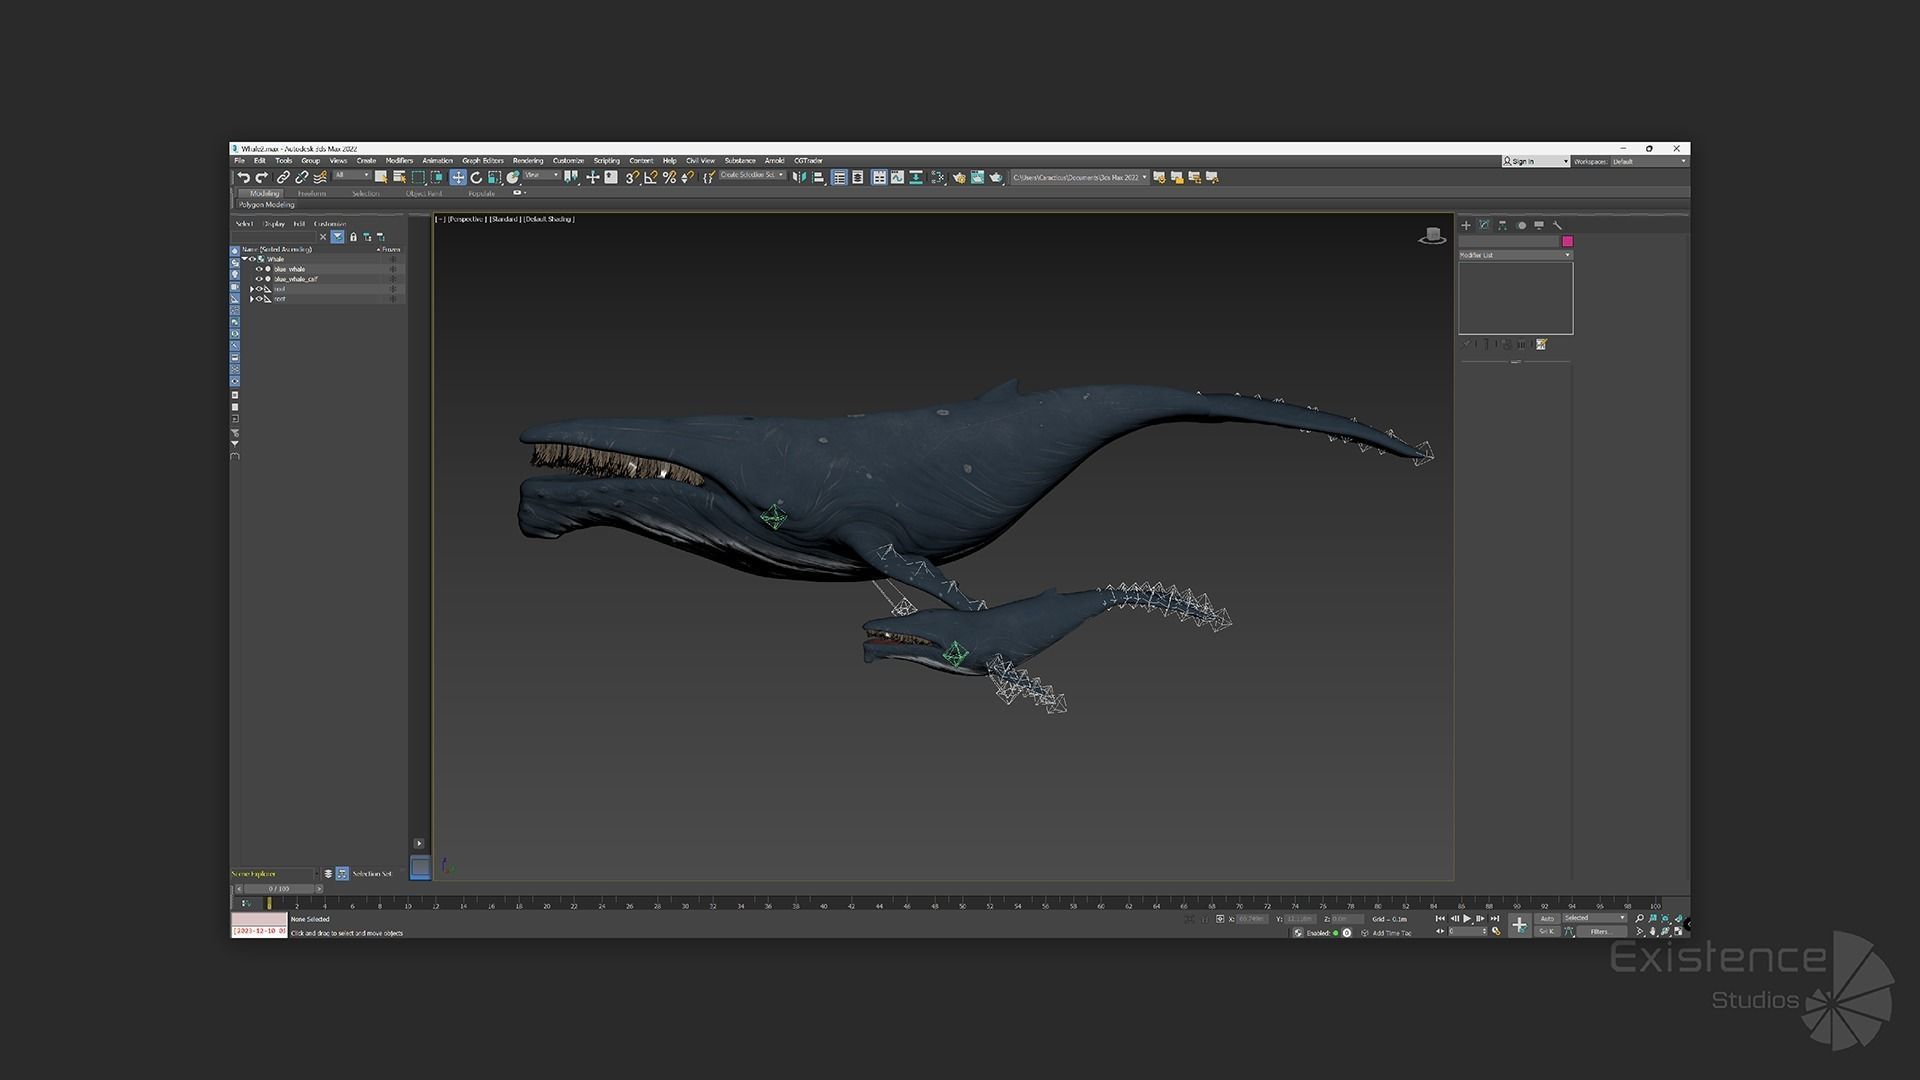
Task: Toggle visibility eye of blue_whale_calf object
Action: (259, 279)
